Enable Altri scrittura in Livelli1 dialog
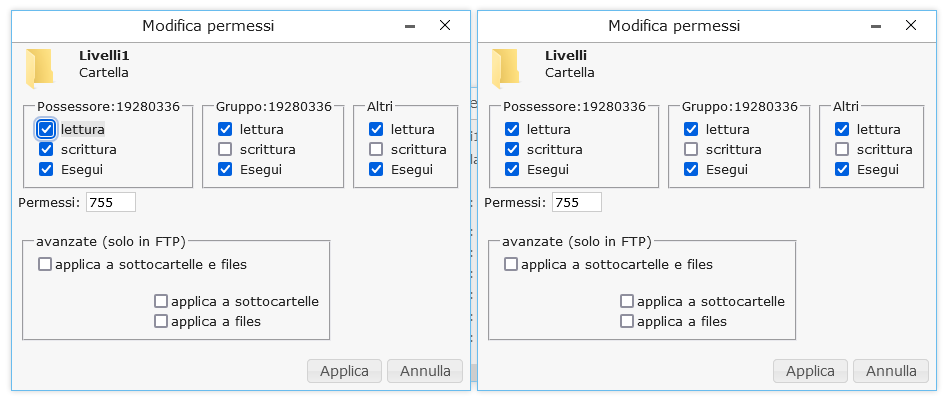945x398 pixels. [376, 149]
